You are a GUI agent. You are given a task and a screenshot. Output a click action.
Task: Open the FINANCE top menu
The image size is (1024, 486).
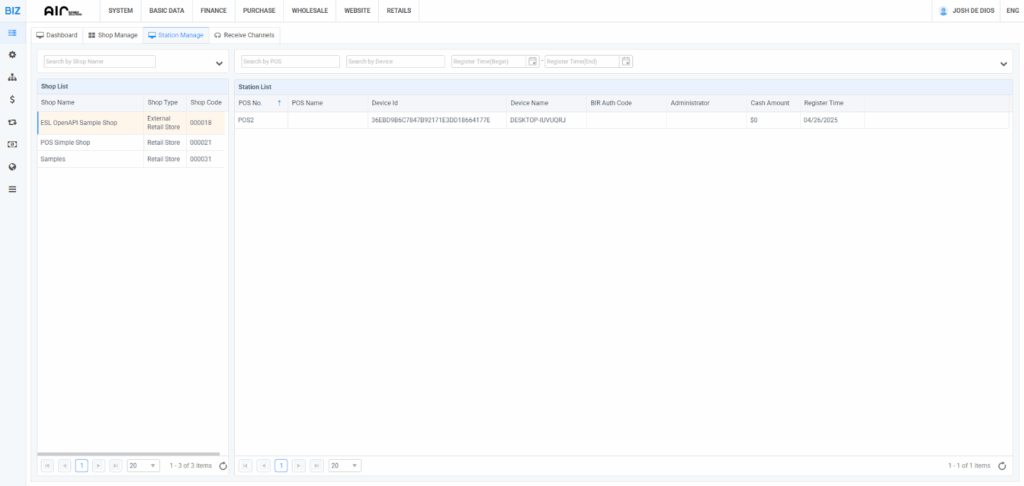(213, 10)
